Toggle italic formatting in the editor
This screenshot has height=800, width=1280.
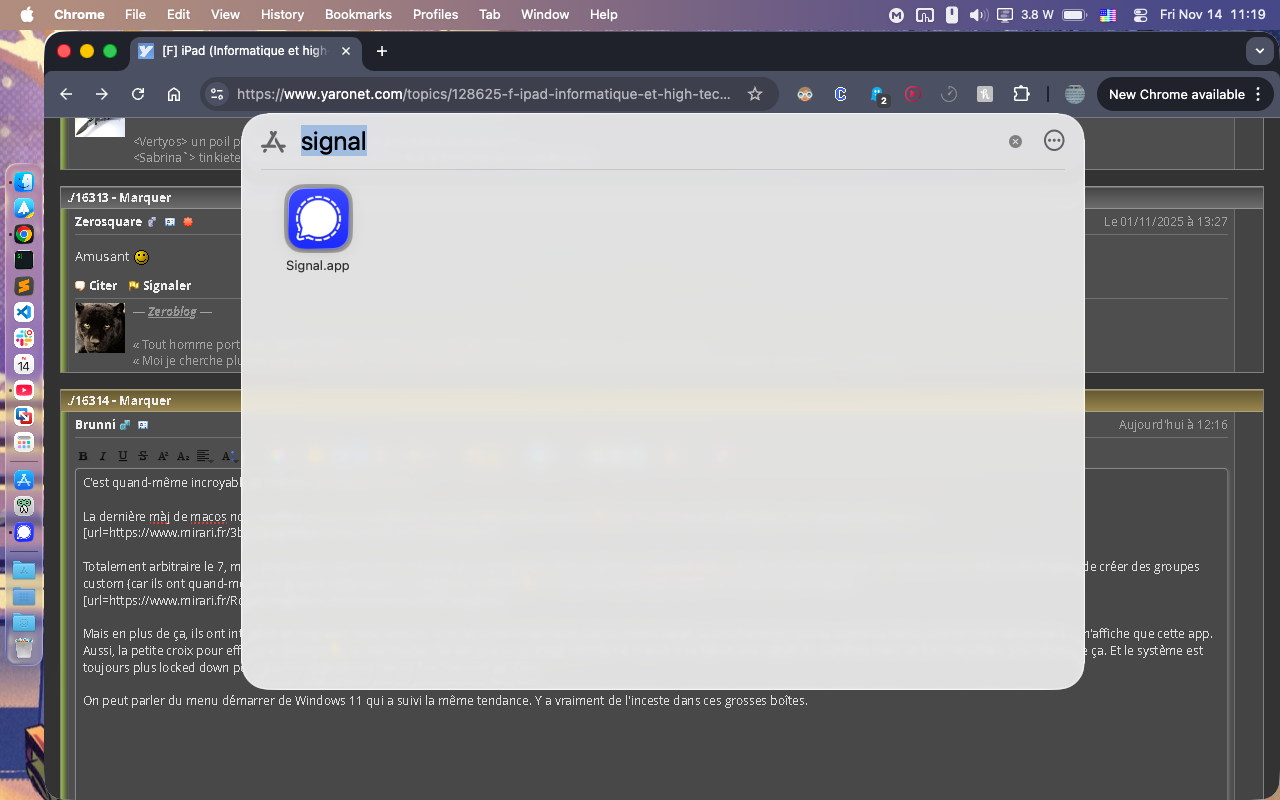tap(103, 456)
